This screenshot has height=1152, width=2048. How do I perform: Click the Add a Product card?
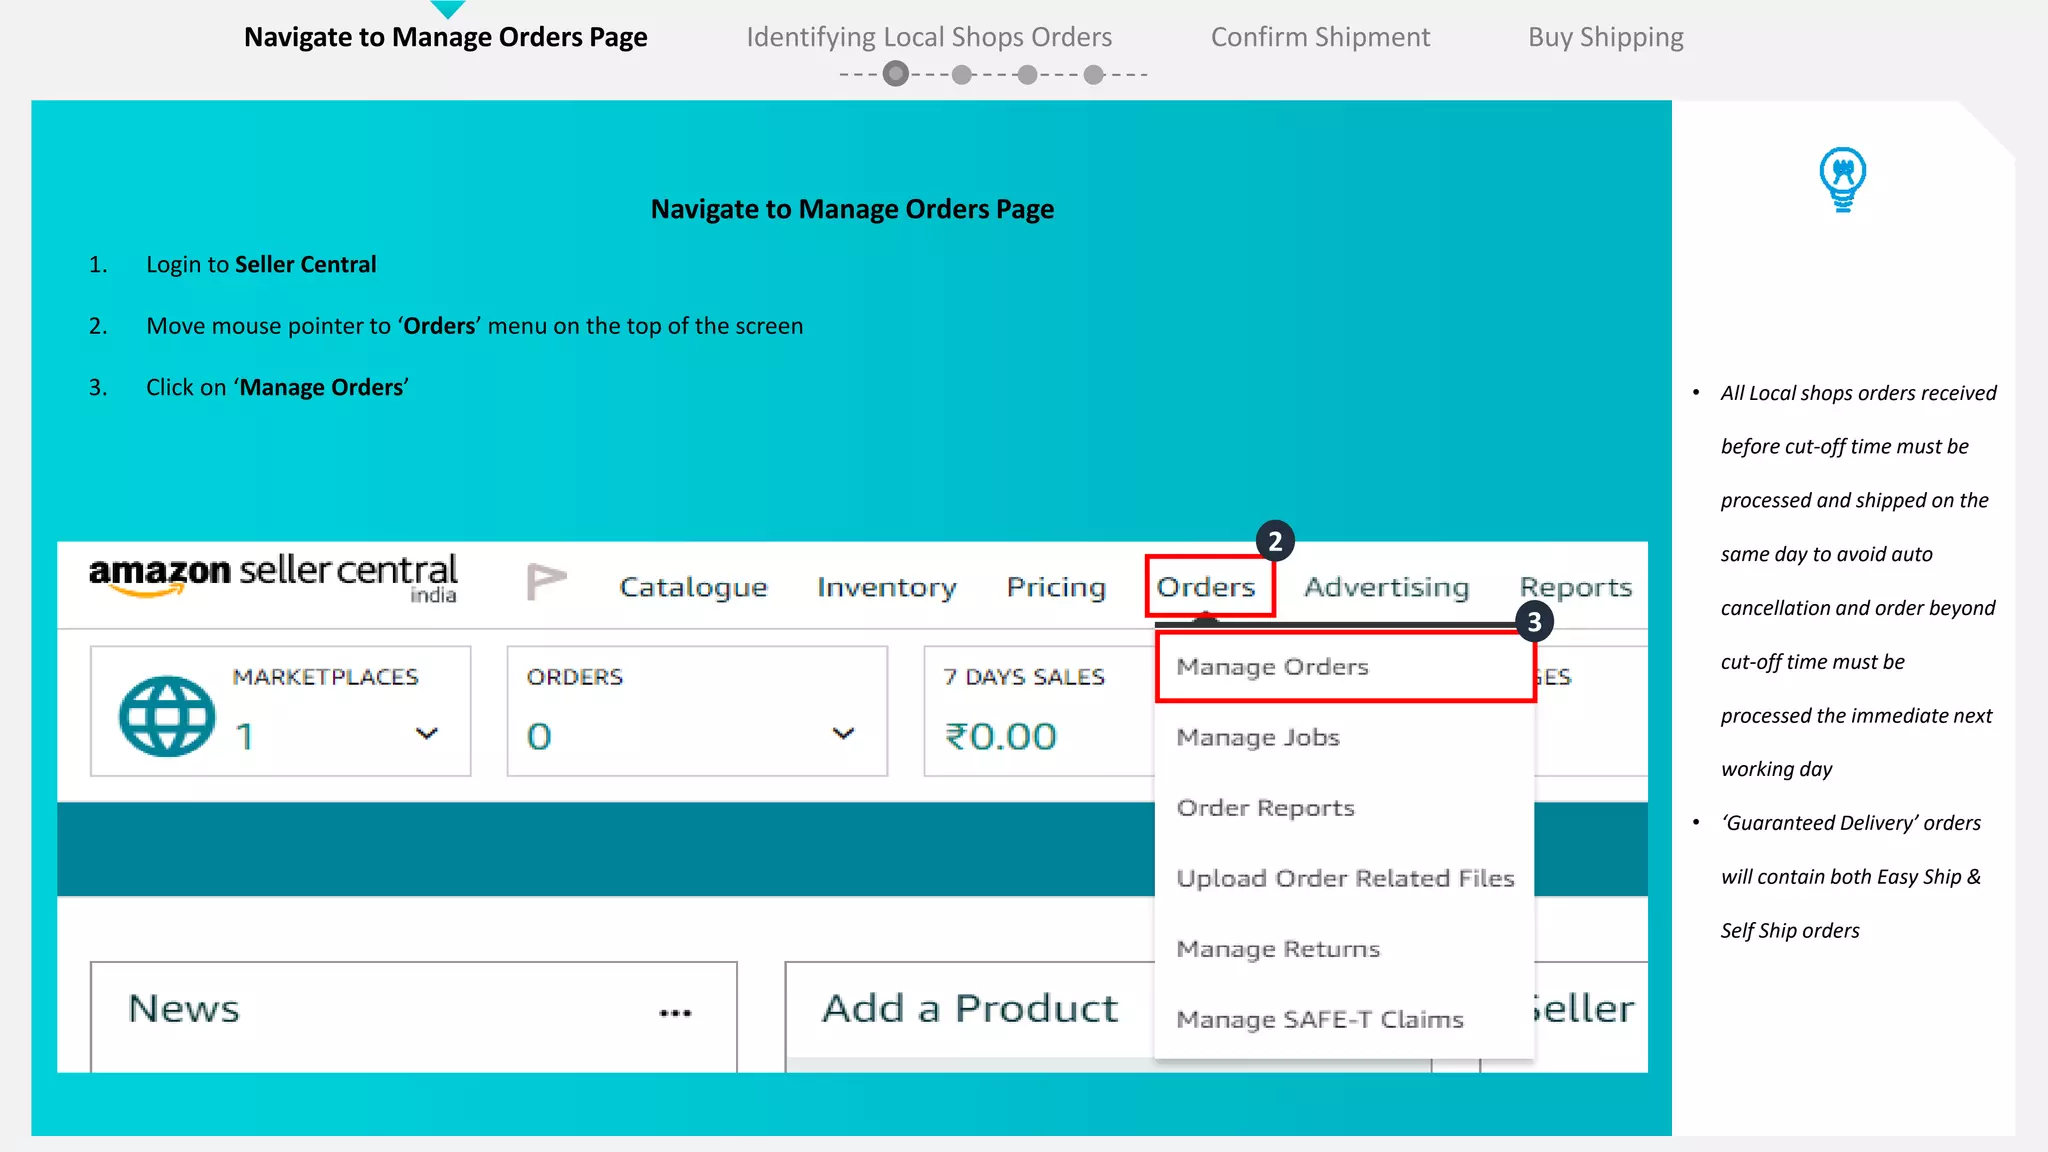coord(969,1008)
